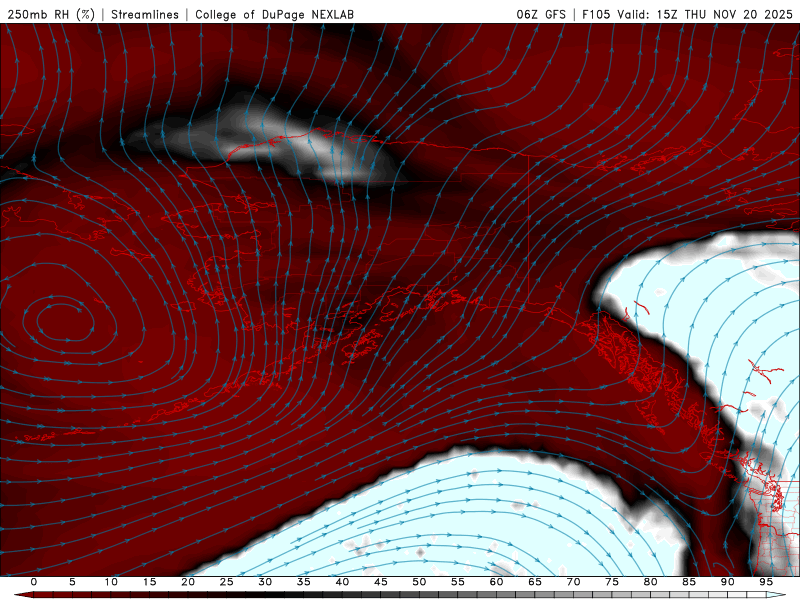Click the color scale label "75"

point(612,582)
